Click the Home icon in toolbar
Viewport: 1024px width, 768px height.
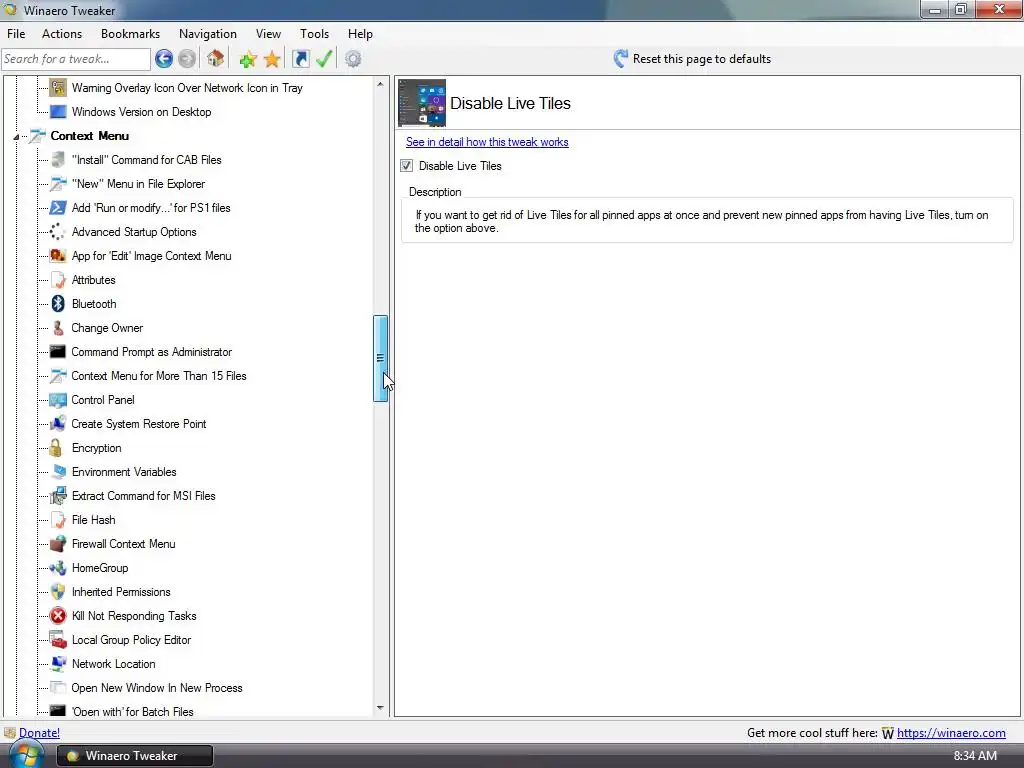coord(216,59)
